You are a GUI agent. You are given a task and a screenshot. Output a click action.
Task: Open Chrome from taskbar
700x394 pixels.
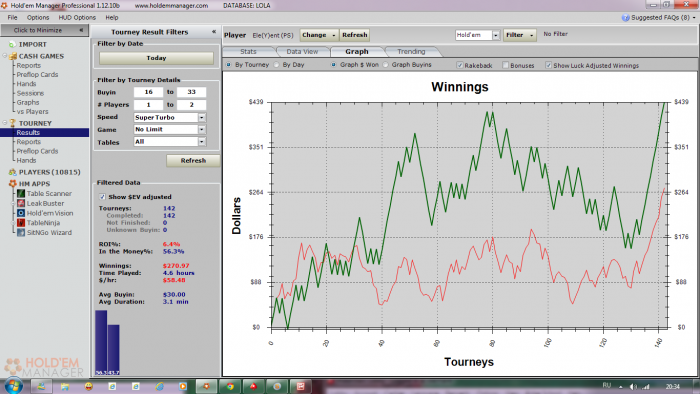230,386
